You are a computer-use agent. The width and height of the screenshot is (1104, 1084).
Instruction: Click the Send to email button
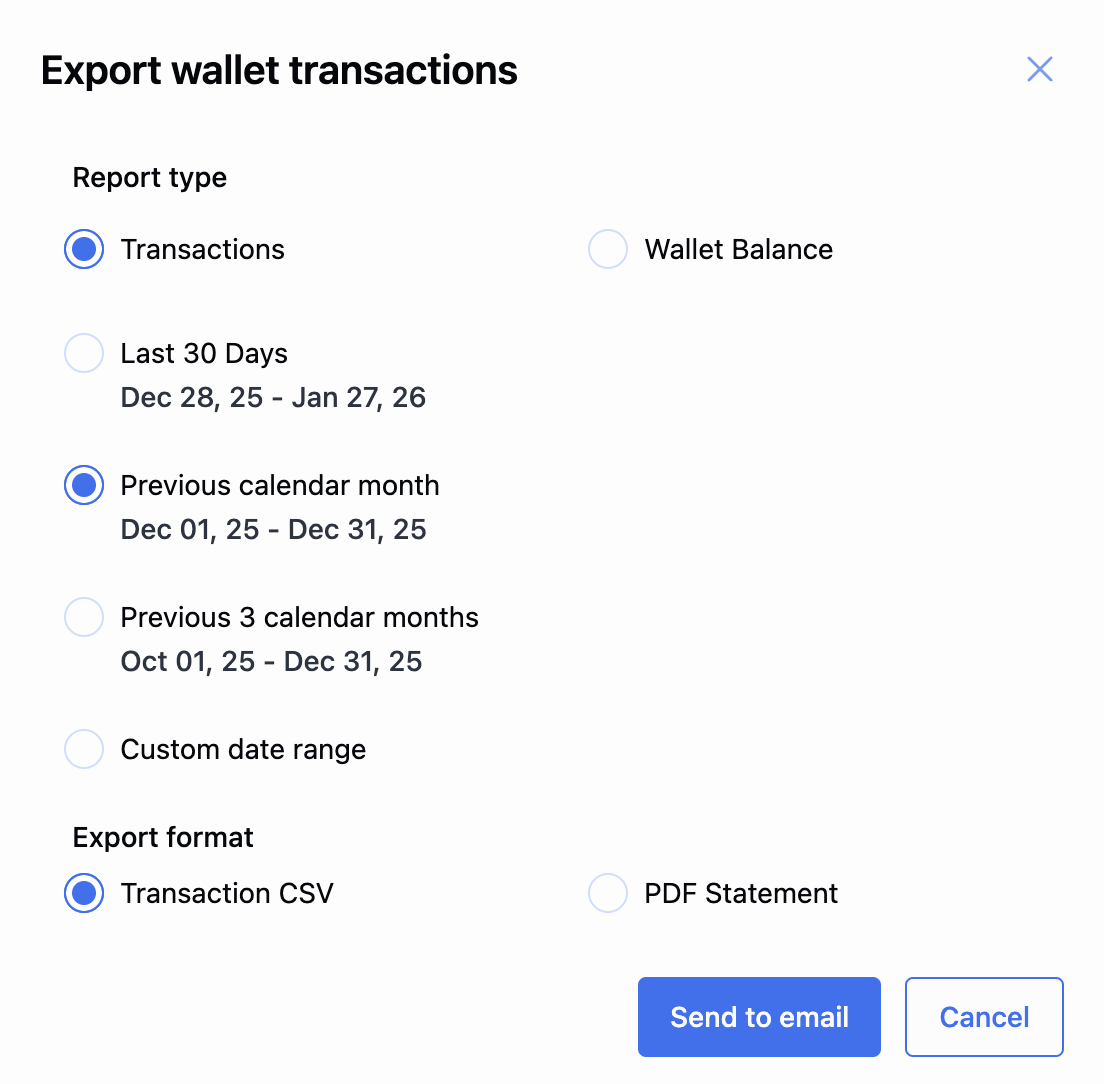coord(758,1016)
